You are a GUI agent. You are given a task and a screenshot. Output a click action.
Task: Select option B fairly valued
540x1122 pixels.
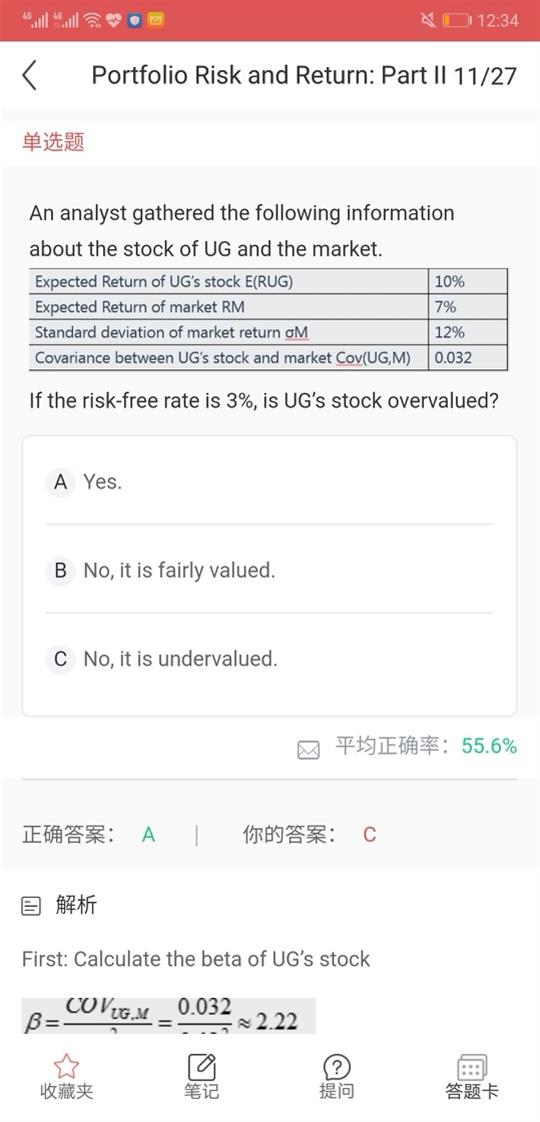(x=269, y=570)
